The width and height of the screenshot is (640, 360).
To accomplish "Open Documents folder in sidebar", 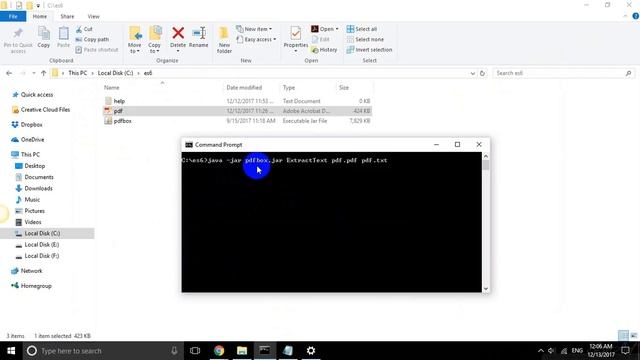I will pyautogui.click(x=39, y=177).
